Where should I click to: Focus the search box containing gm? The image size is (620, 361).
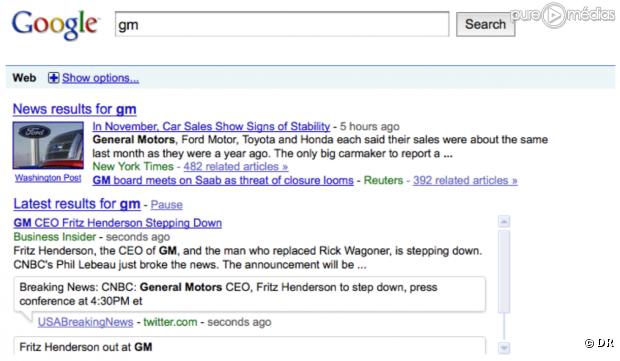(x=282, y=25)
